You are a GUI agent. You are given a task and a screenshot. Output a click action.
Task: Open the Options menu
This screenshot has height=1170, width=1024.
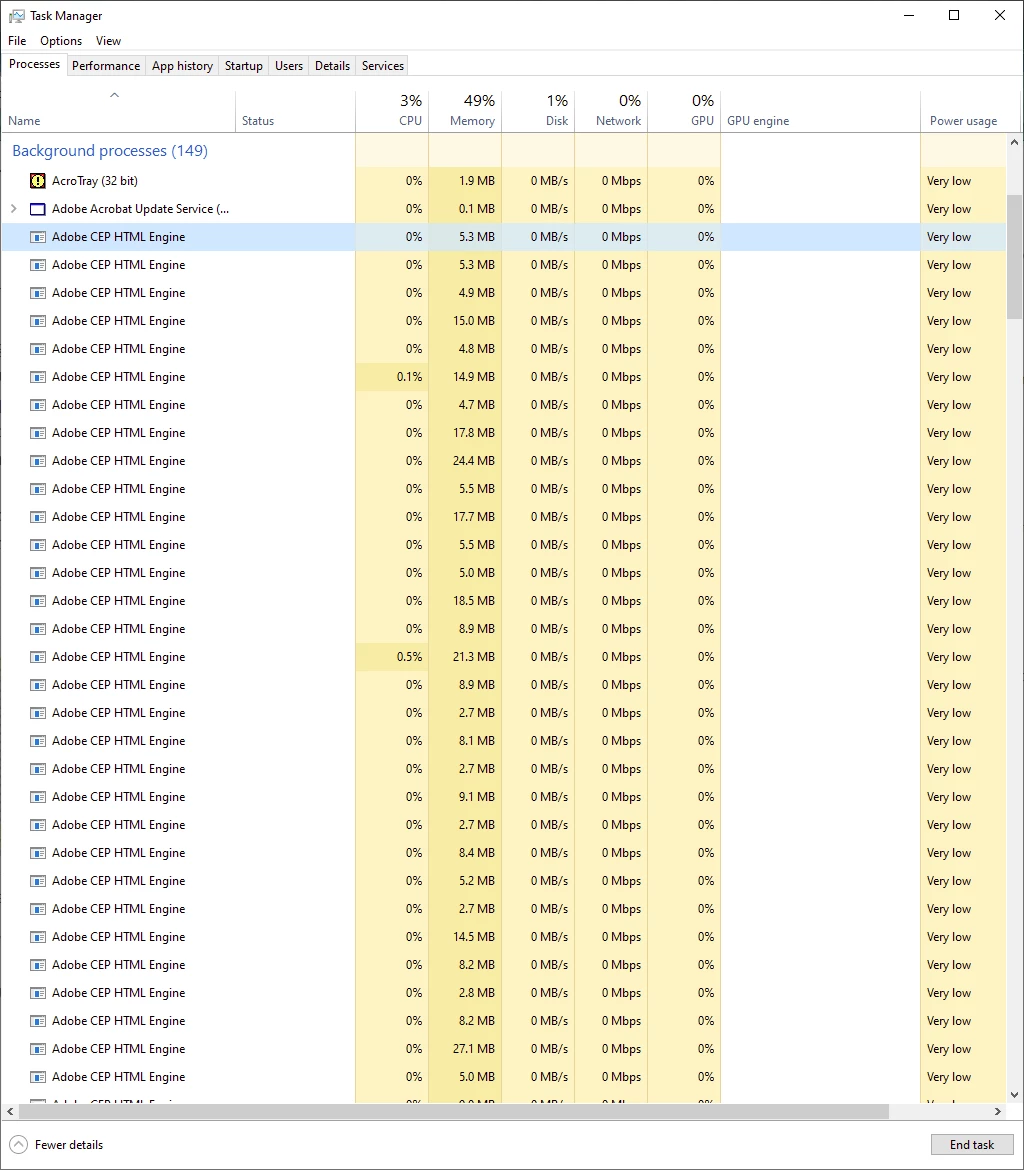coord(61,40)
